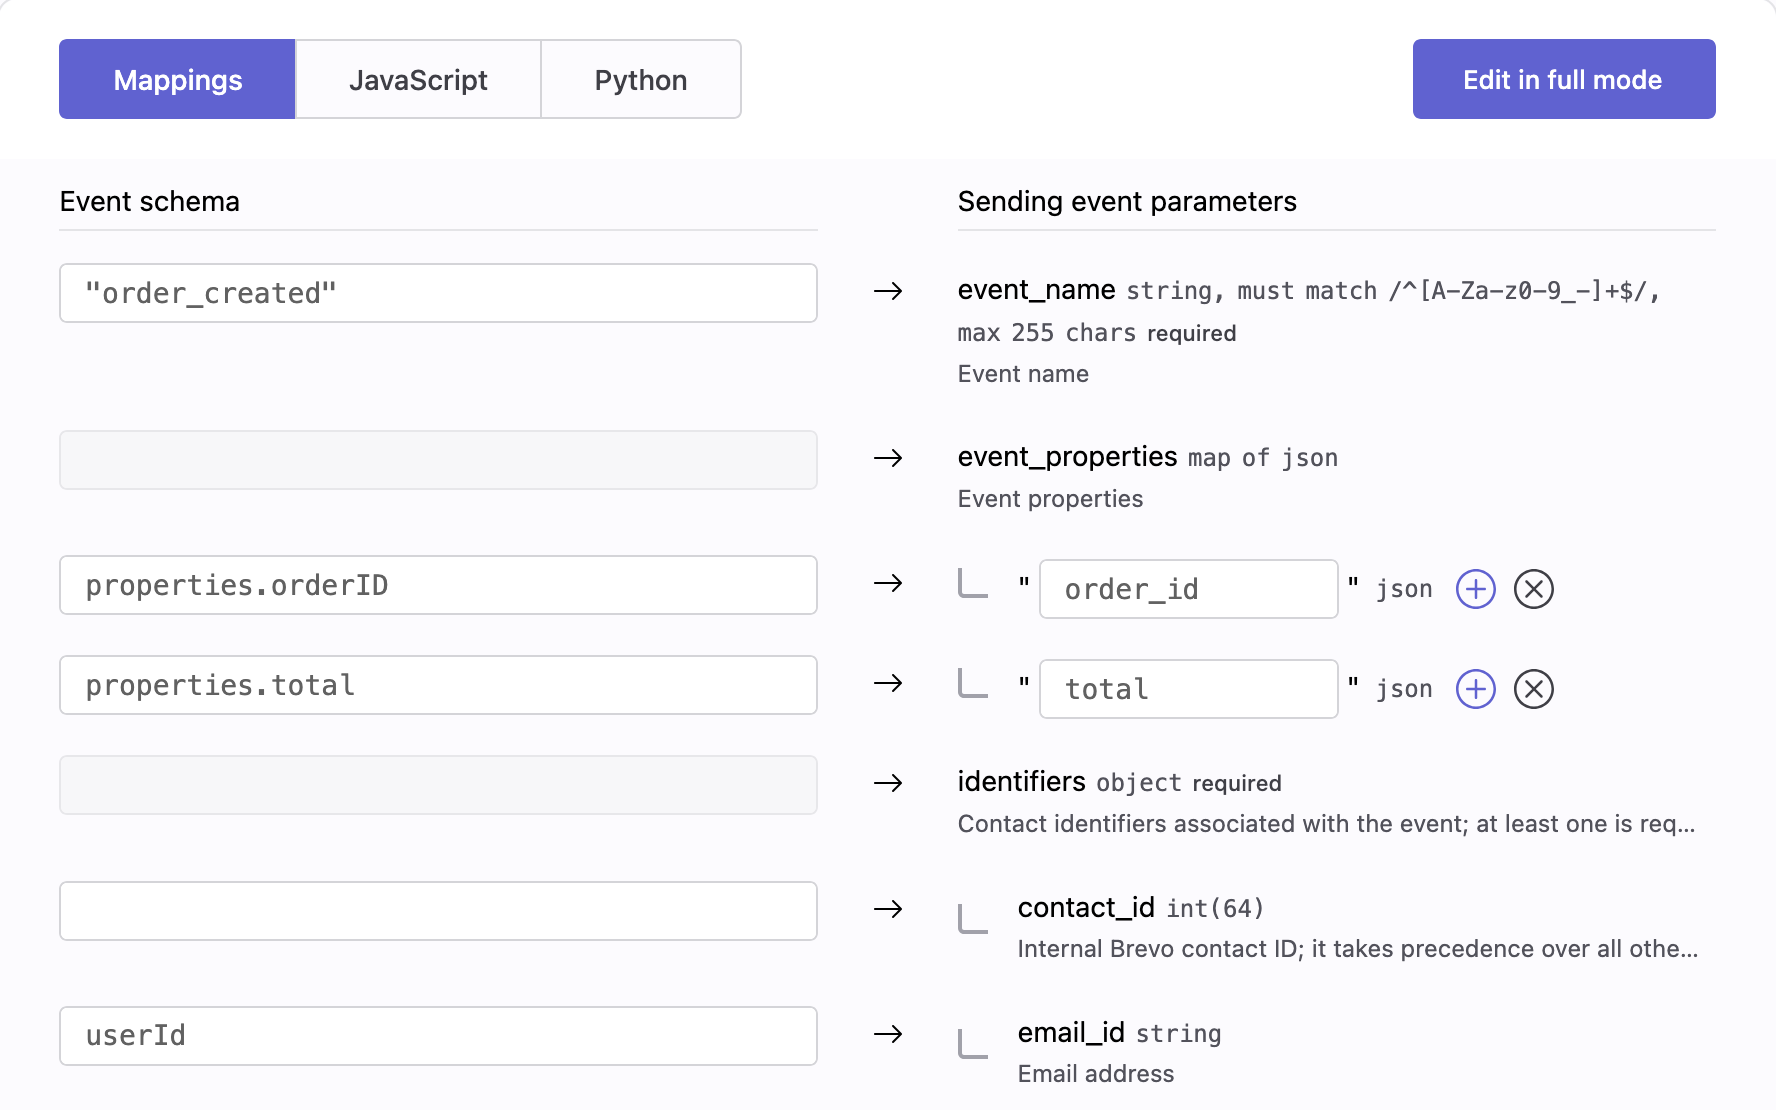Viewport: 1776px width, 1110px height.
Task: Switch to the Mappings tab
Action: click(177, 79)
